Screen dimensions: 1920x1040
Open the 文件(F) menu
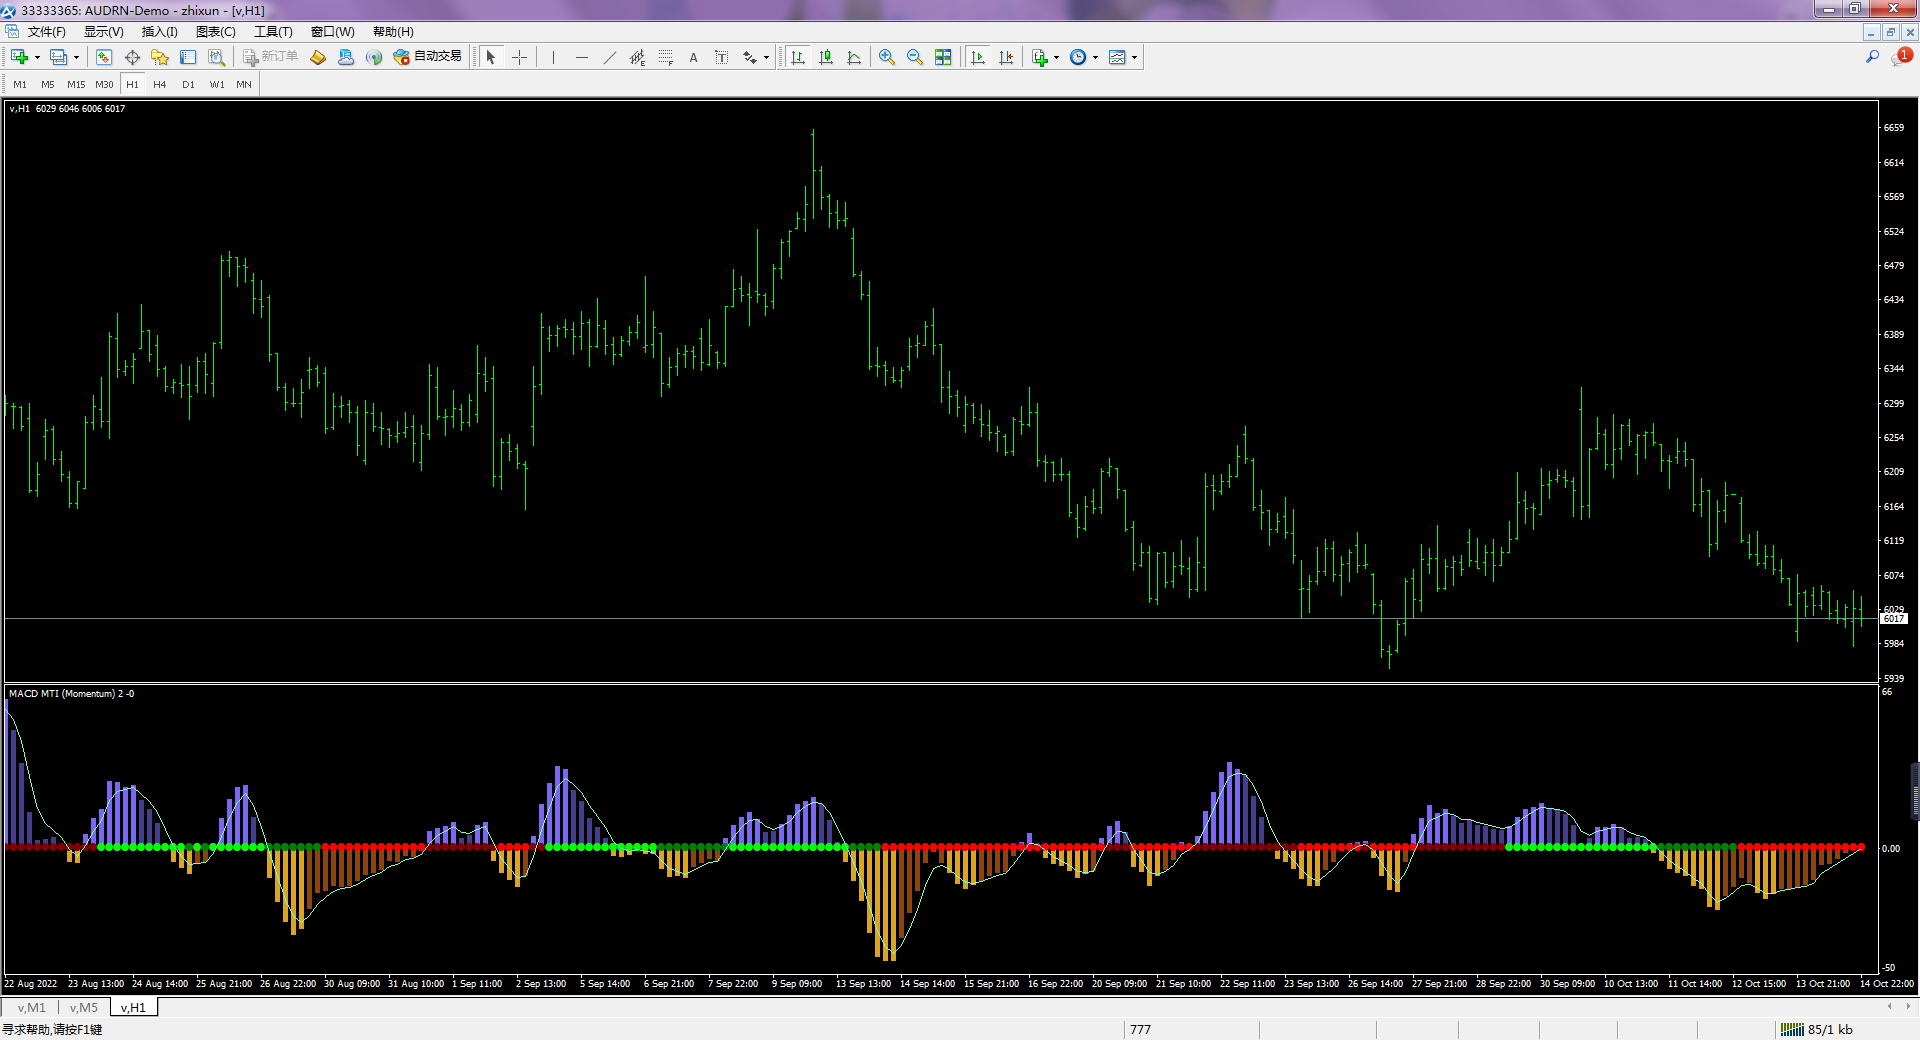point(47,32)
